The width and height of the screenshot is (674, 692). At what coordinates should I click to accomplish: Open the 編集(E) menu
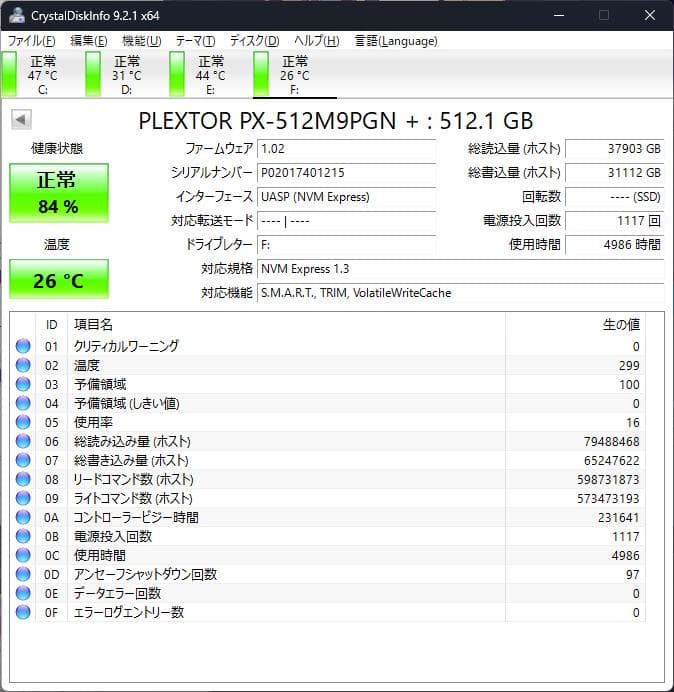[89, 41]
